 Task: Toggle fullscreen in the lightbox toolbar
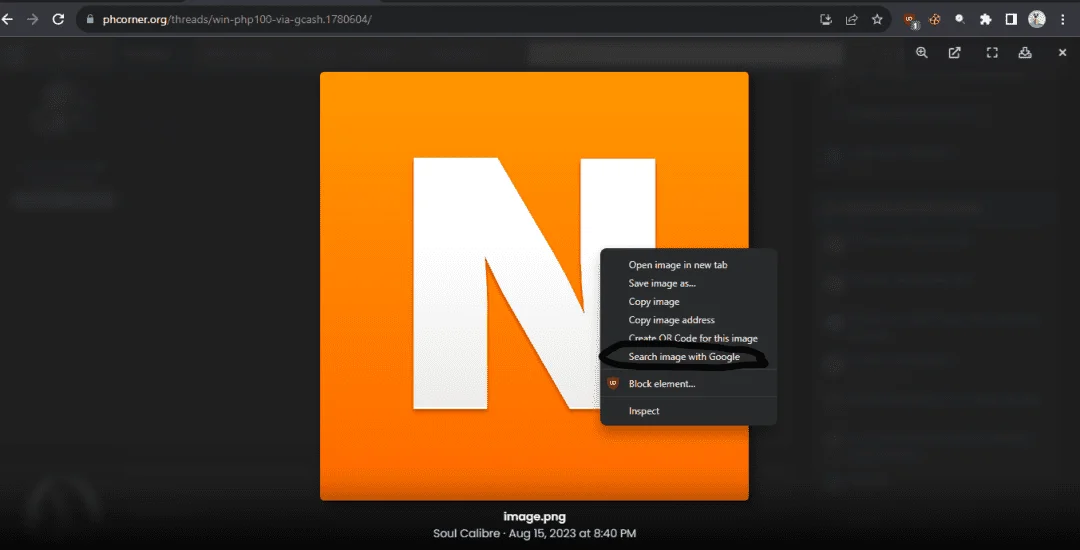point(992,53)
